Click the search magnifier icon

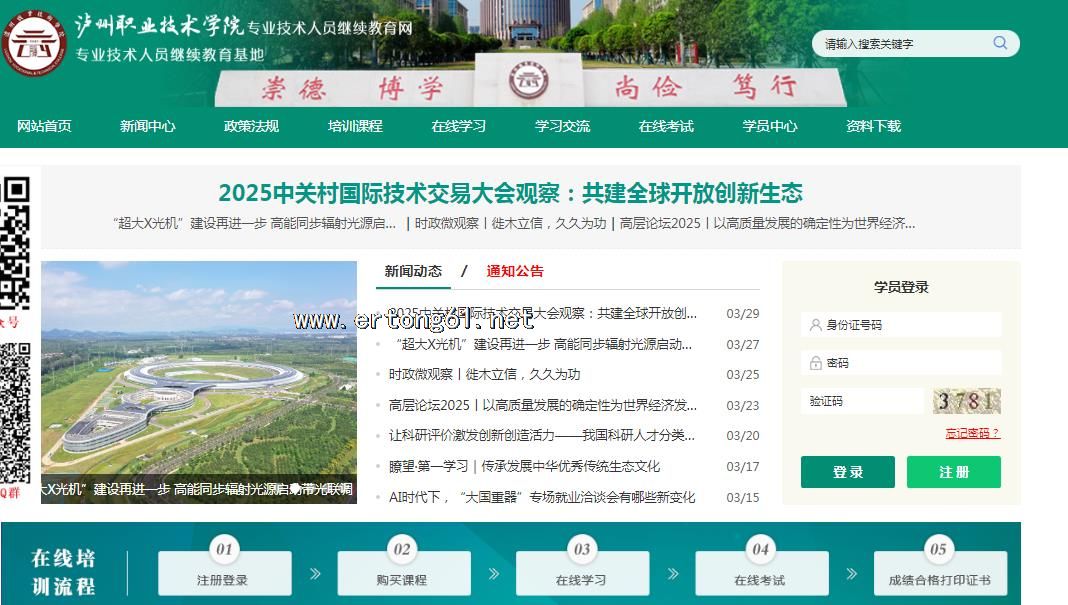[x=1000, y=43]
